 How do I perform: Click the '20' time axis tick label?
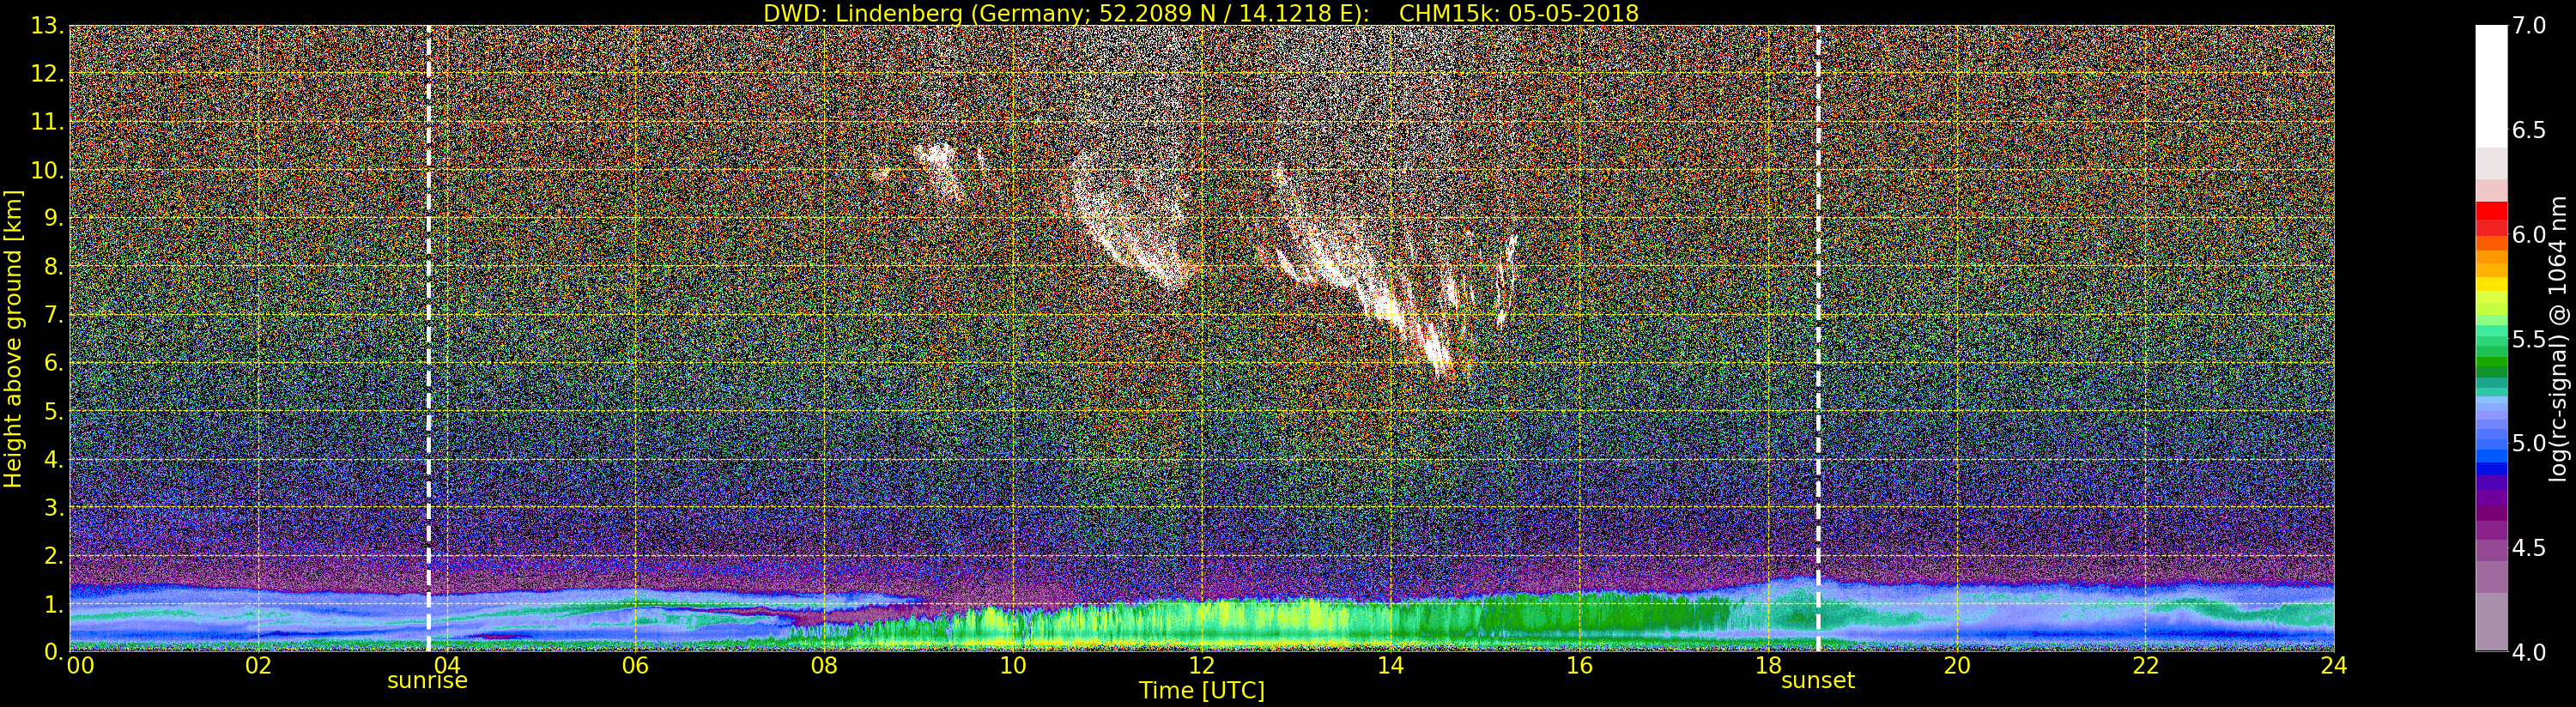click(x=1956, y=665)
